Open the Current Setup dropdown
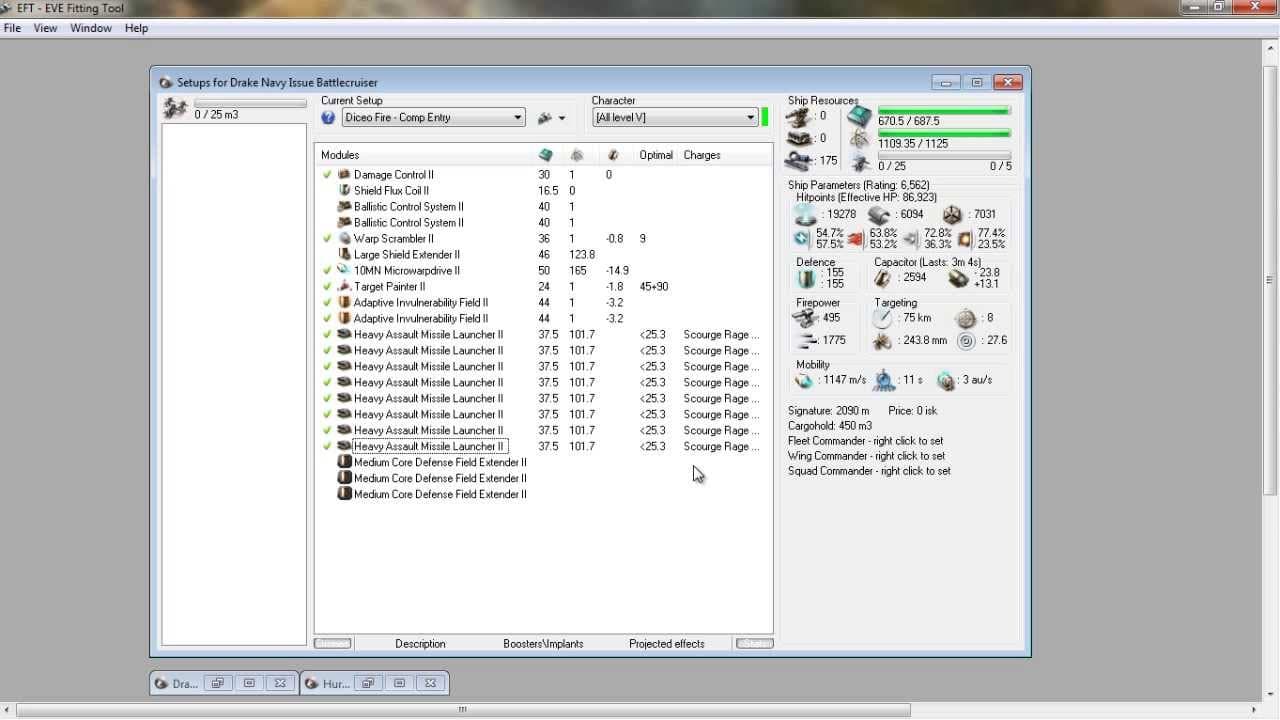Image resolution: width=1280 pixels, height=720 pixels. pos(434,118)
